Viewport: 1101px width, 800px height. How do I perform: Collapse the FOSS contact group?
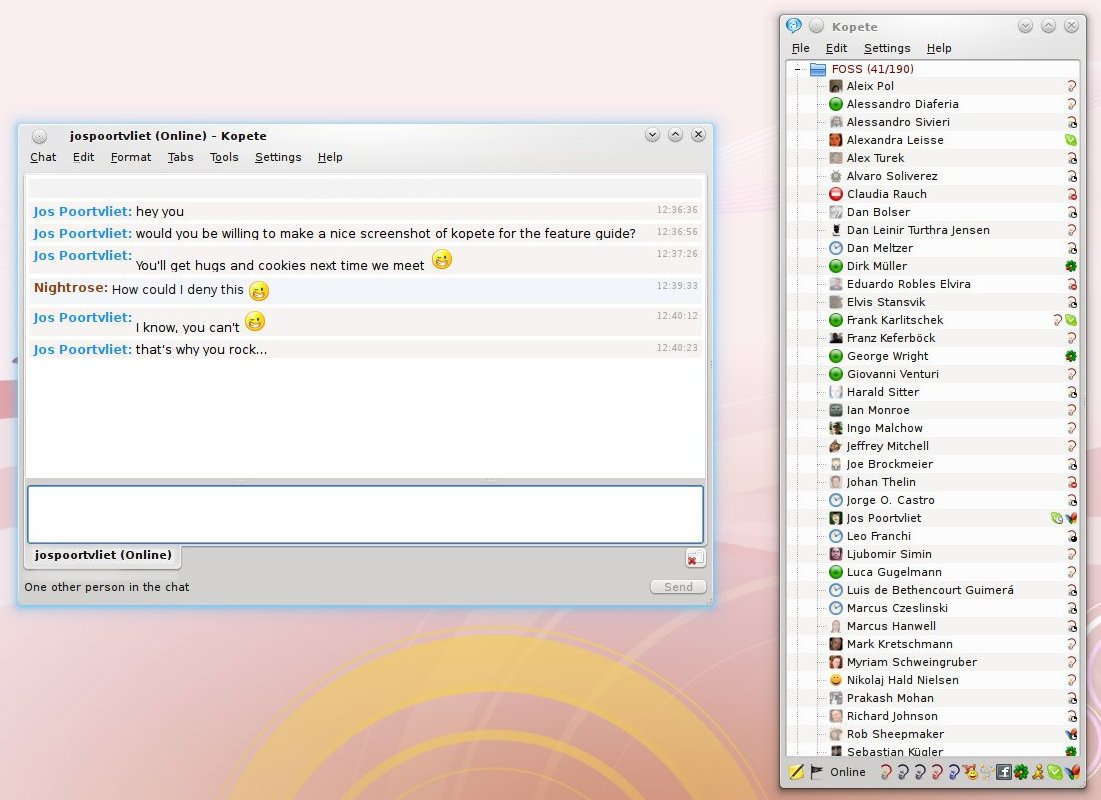point(799,70)
